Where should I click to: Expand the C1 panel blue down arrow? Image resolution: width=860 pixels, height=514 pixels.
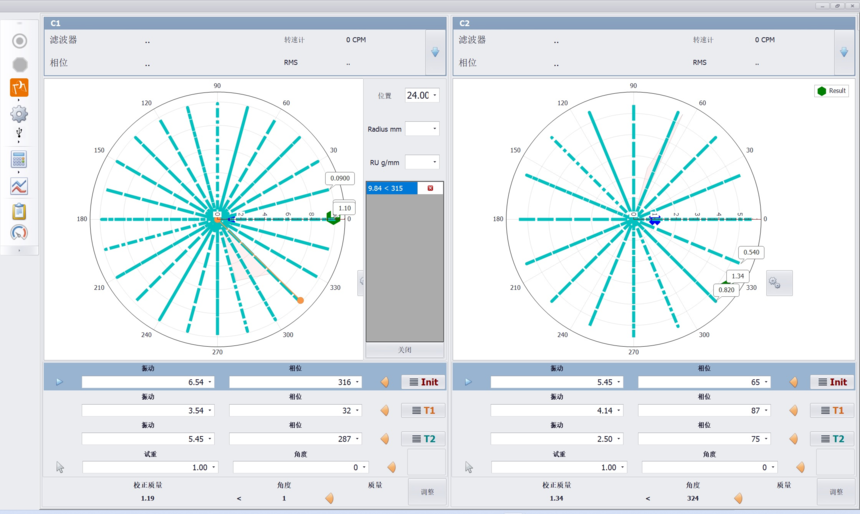pyautogui.click(x=434, y=52)
